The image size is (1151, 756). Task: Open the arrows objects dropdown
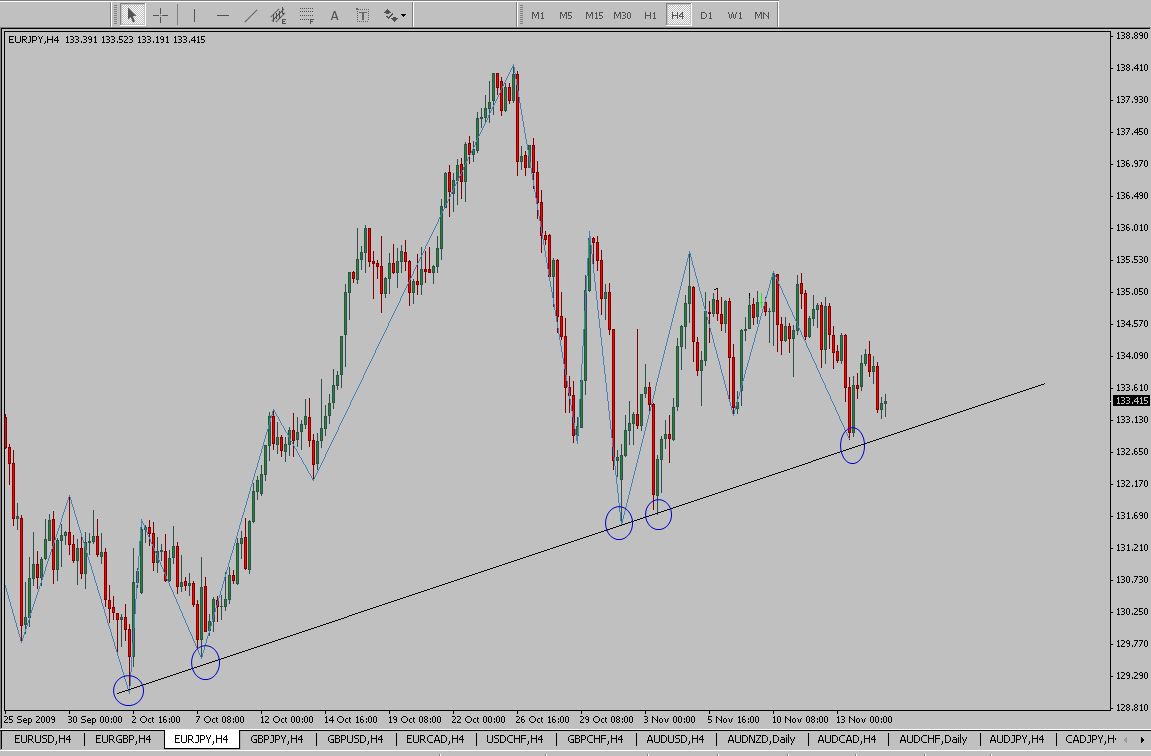[x=394, y=15]
